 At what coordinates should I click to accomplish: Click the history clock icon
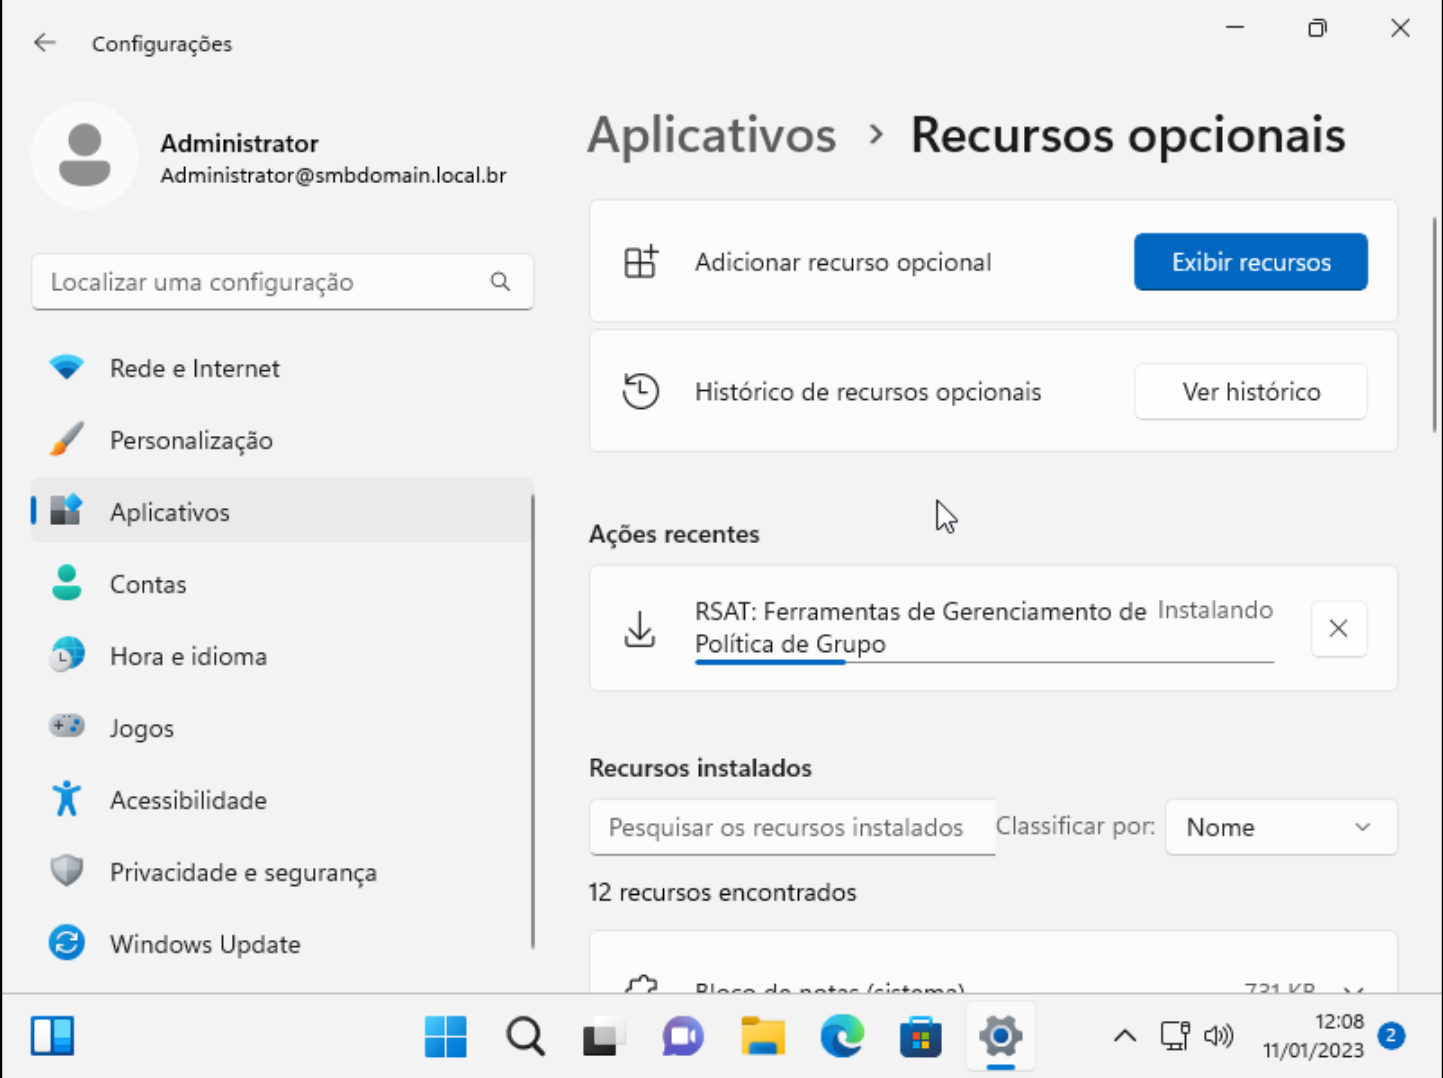tap(641, 391)
